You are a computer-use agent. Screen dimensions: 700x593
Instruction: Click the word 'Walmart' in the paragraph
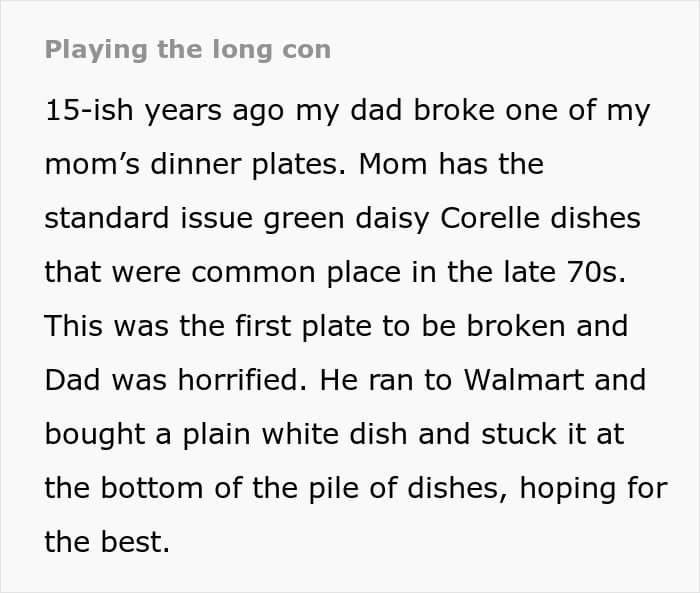(x=524, y=380)
